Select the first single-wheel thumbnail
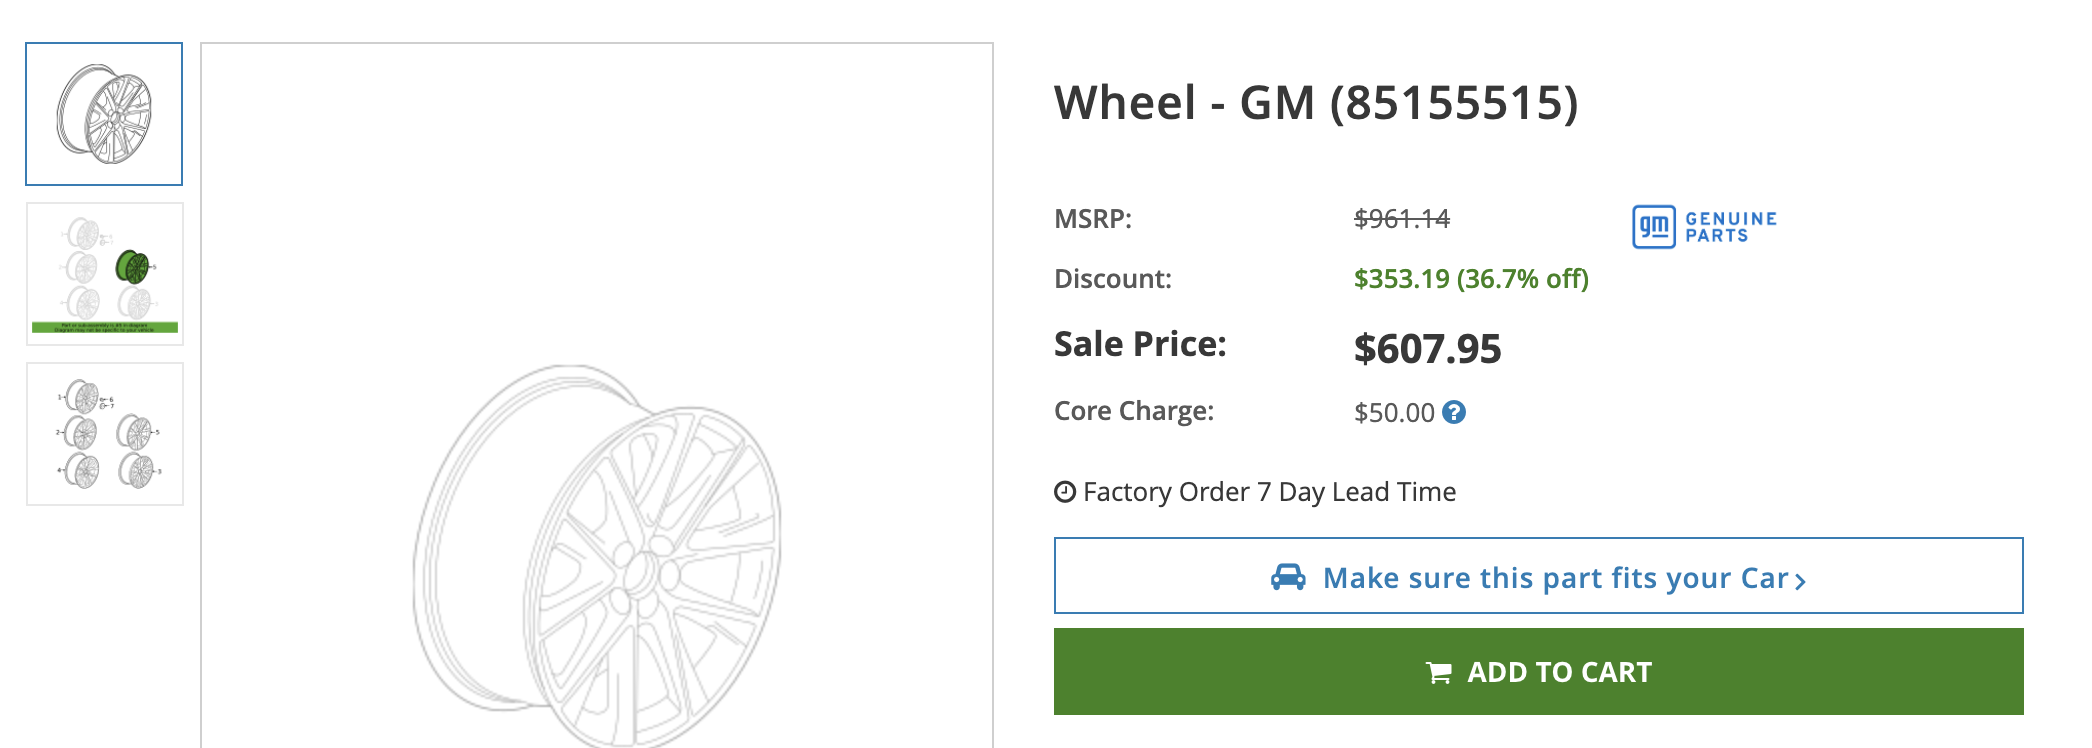 (104, 114)
